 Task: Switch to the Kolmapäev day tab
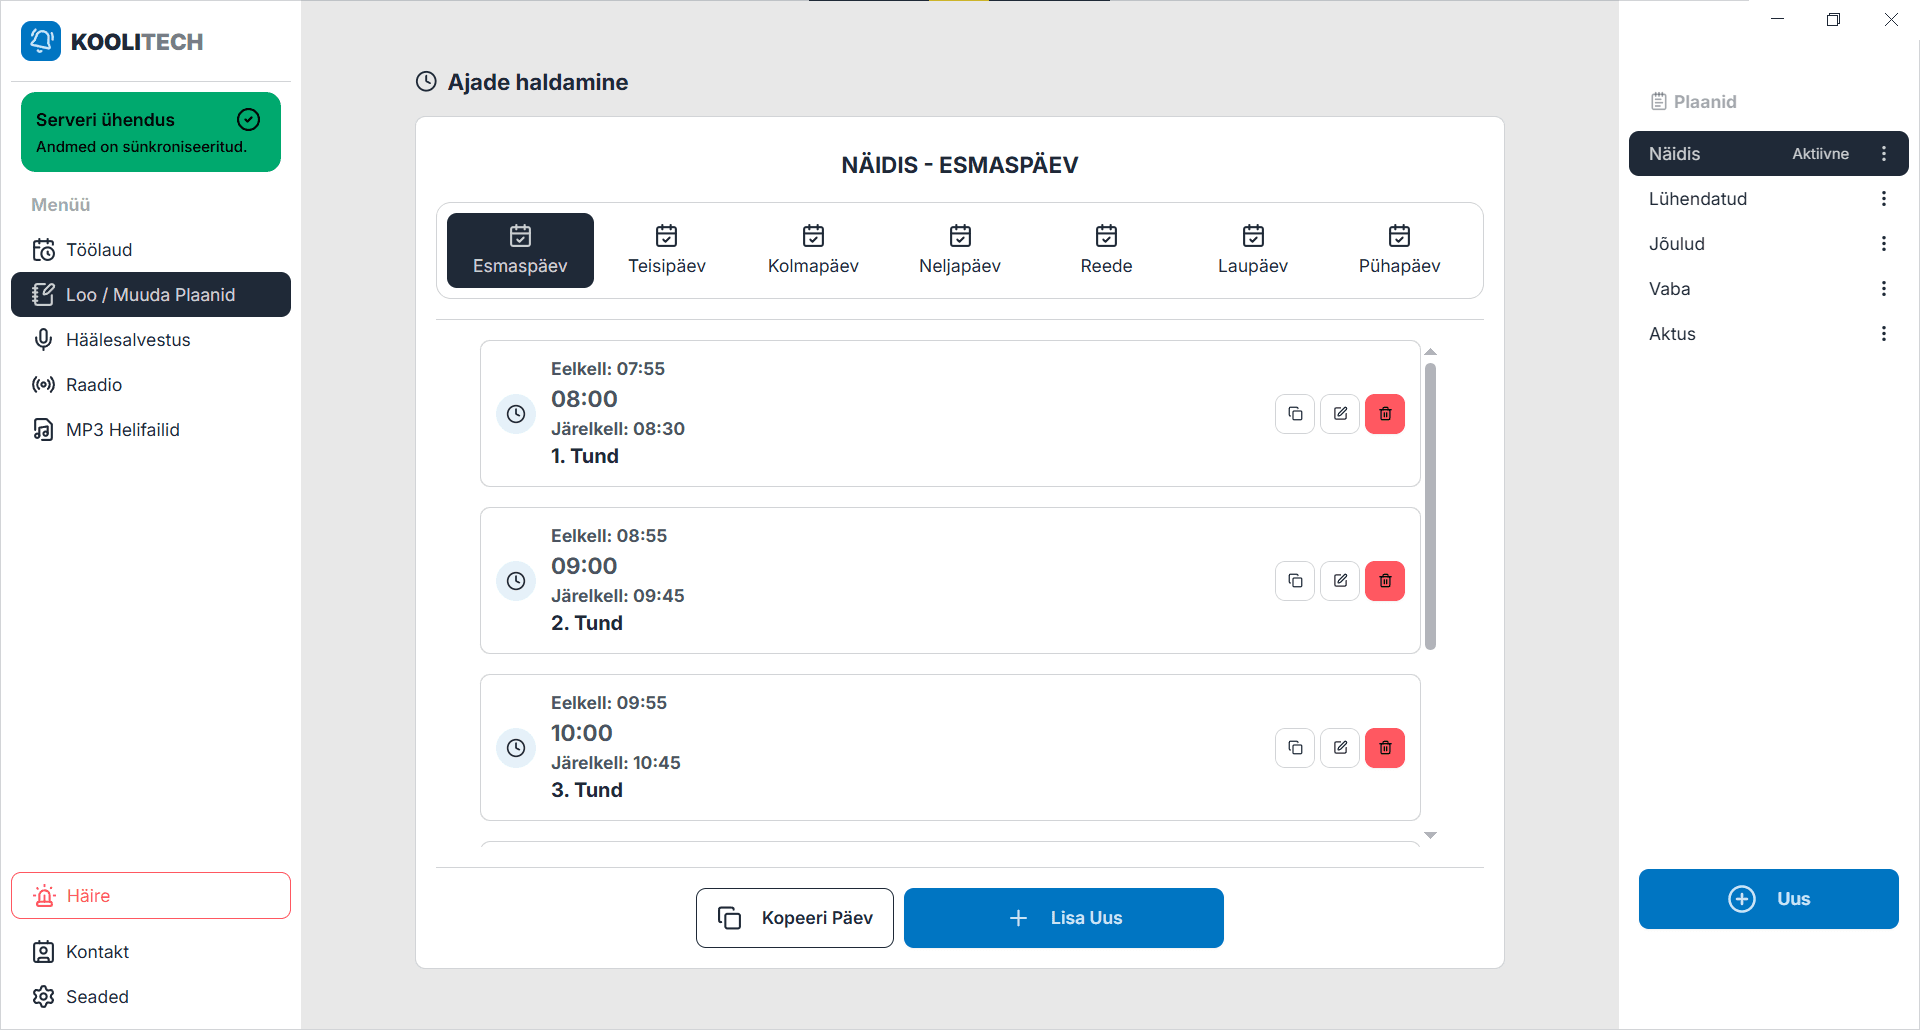click(x=813, y=250)
